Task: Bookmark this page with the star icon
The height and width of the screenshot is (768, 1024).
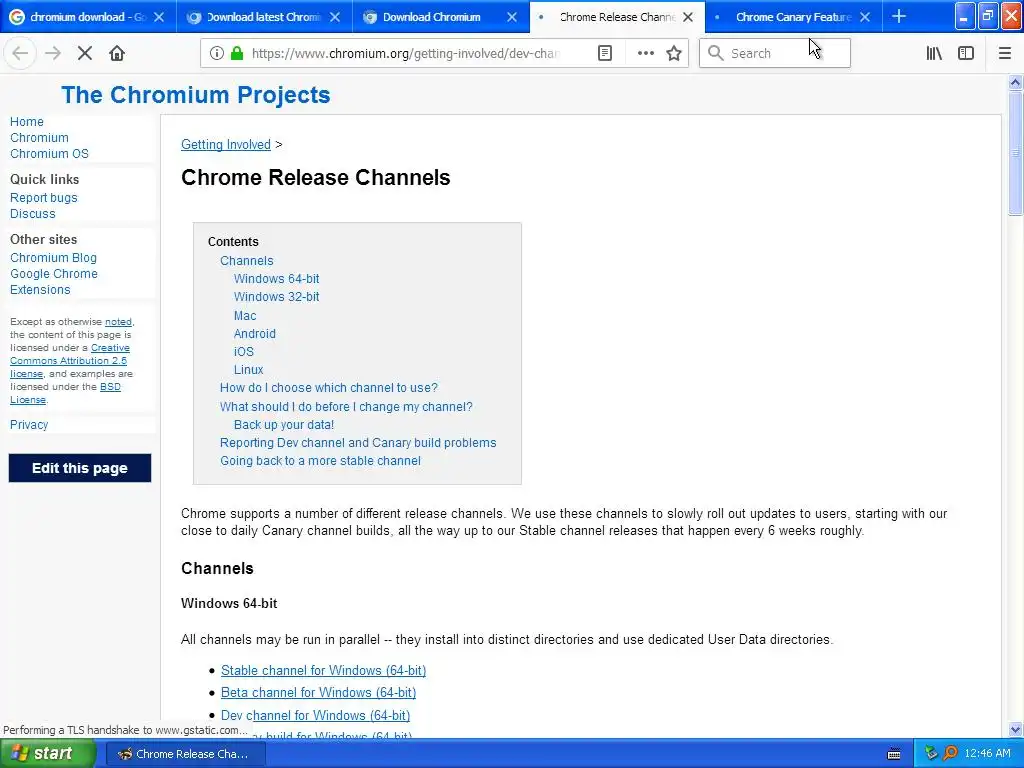Action: click(674, 54)
